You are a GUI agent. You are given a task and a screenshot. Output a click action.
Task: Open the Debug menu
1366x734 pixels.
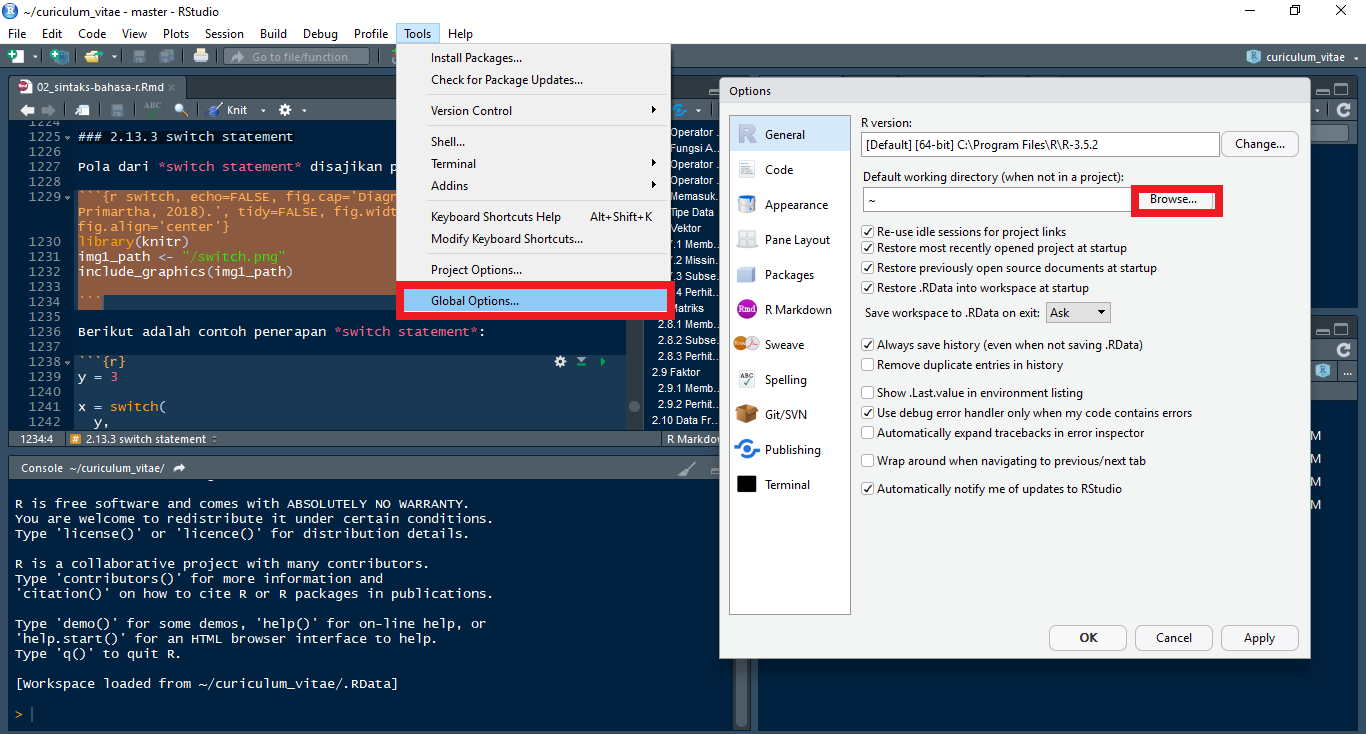(320, 34)
